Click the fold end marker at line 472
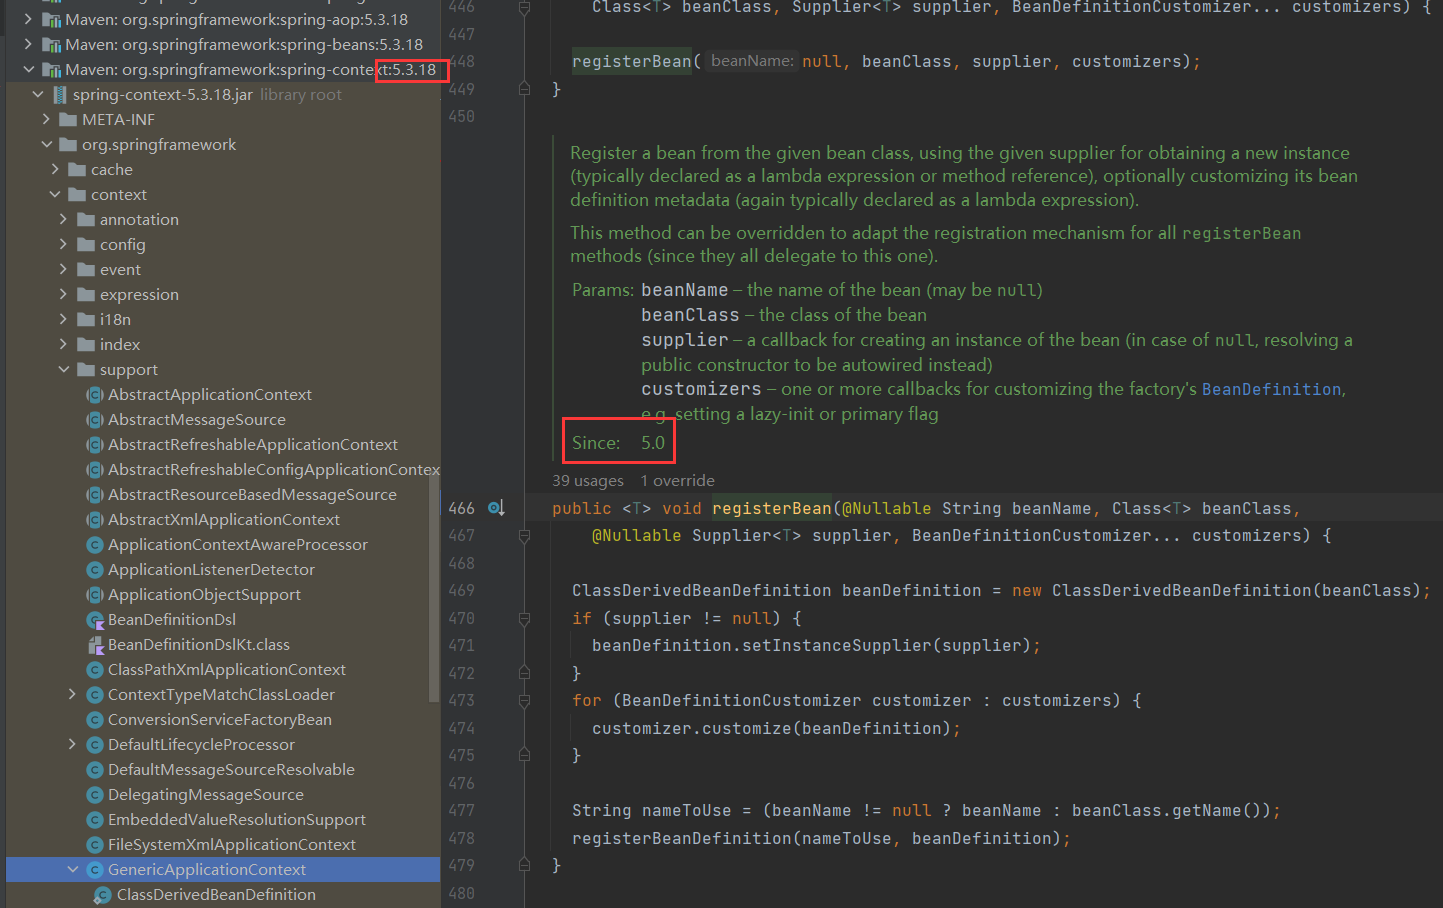 [524, 673]
